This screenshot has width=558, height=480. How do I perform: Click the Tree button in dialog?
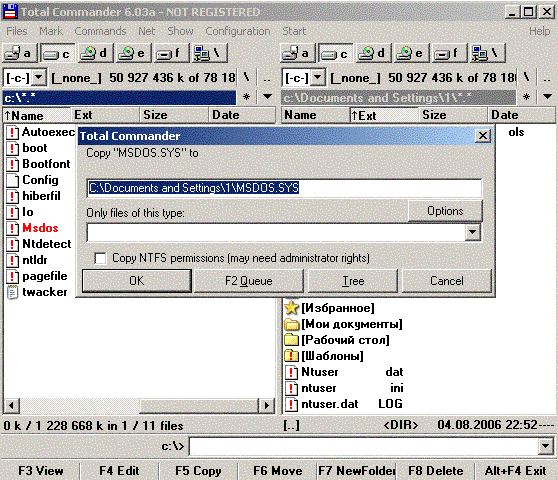[x=353, y=281]
